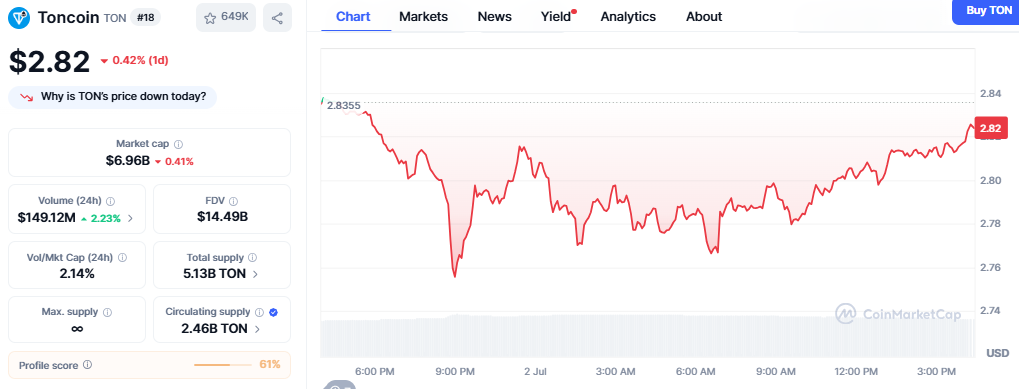Open the share icon button

[277, 18]
